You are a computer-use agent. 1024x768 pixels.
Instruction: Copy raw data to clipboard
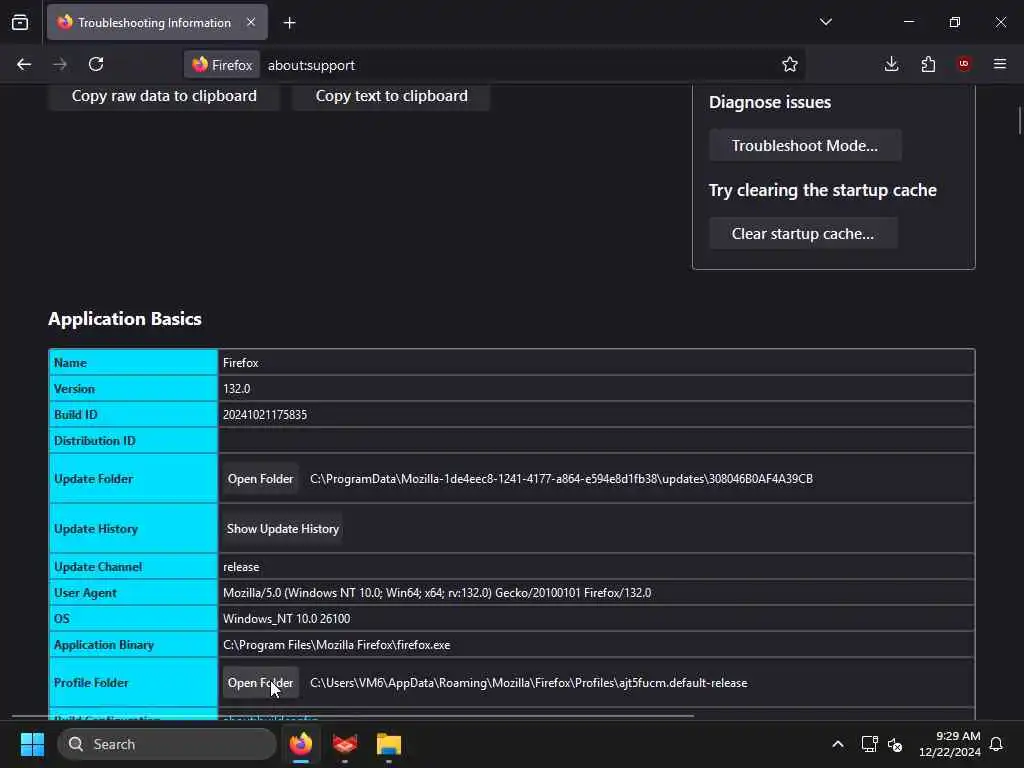[164, 96]
